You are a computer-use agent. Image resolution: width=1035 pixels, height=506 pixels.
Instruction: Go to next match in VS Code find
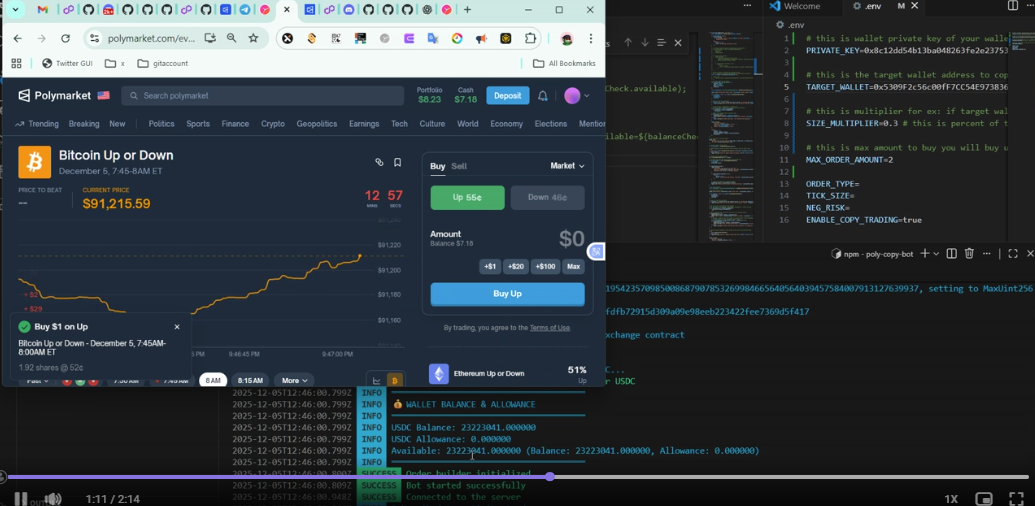tap(644, 43)
